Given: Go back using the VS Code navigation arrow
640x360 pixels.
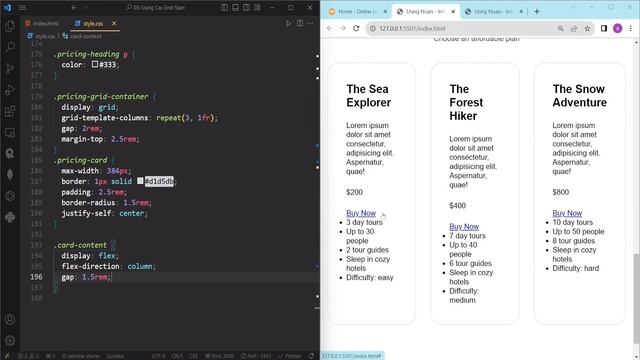Looking at the screenshot, I should 74,7.
